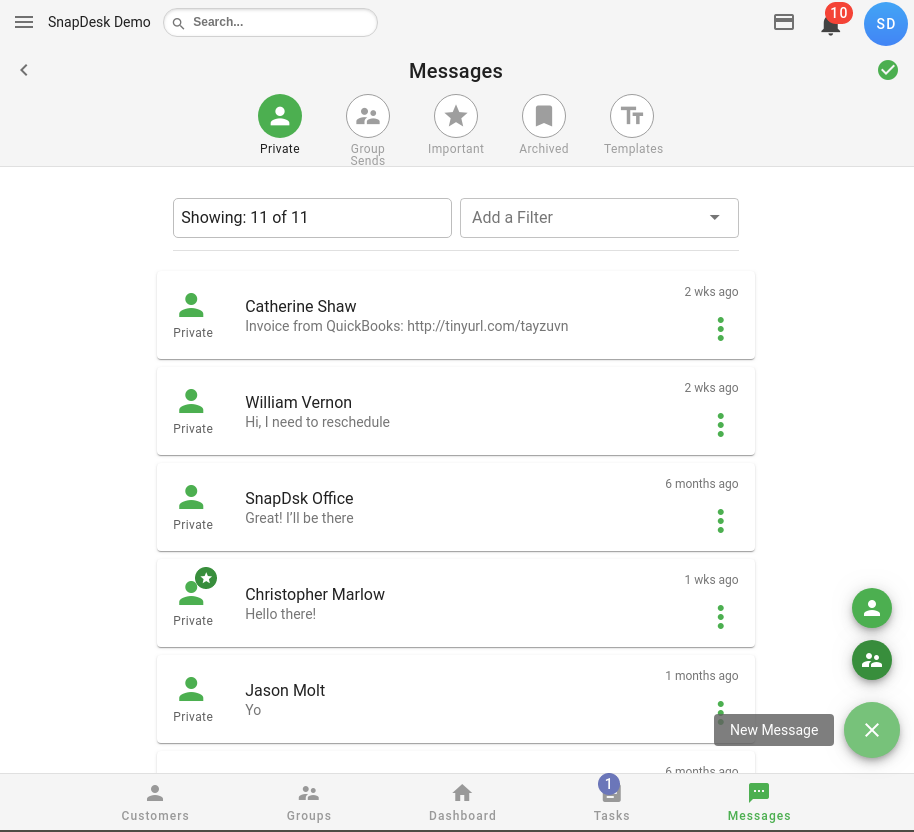
Task: Click Catherine Shaw's private person icon
Action: click(191, 305)
